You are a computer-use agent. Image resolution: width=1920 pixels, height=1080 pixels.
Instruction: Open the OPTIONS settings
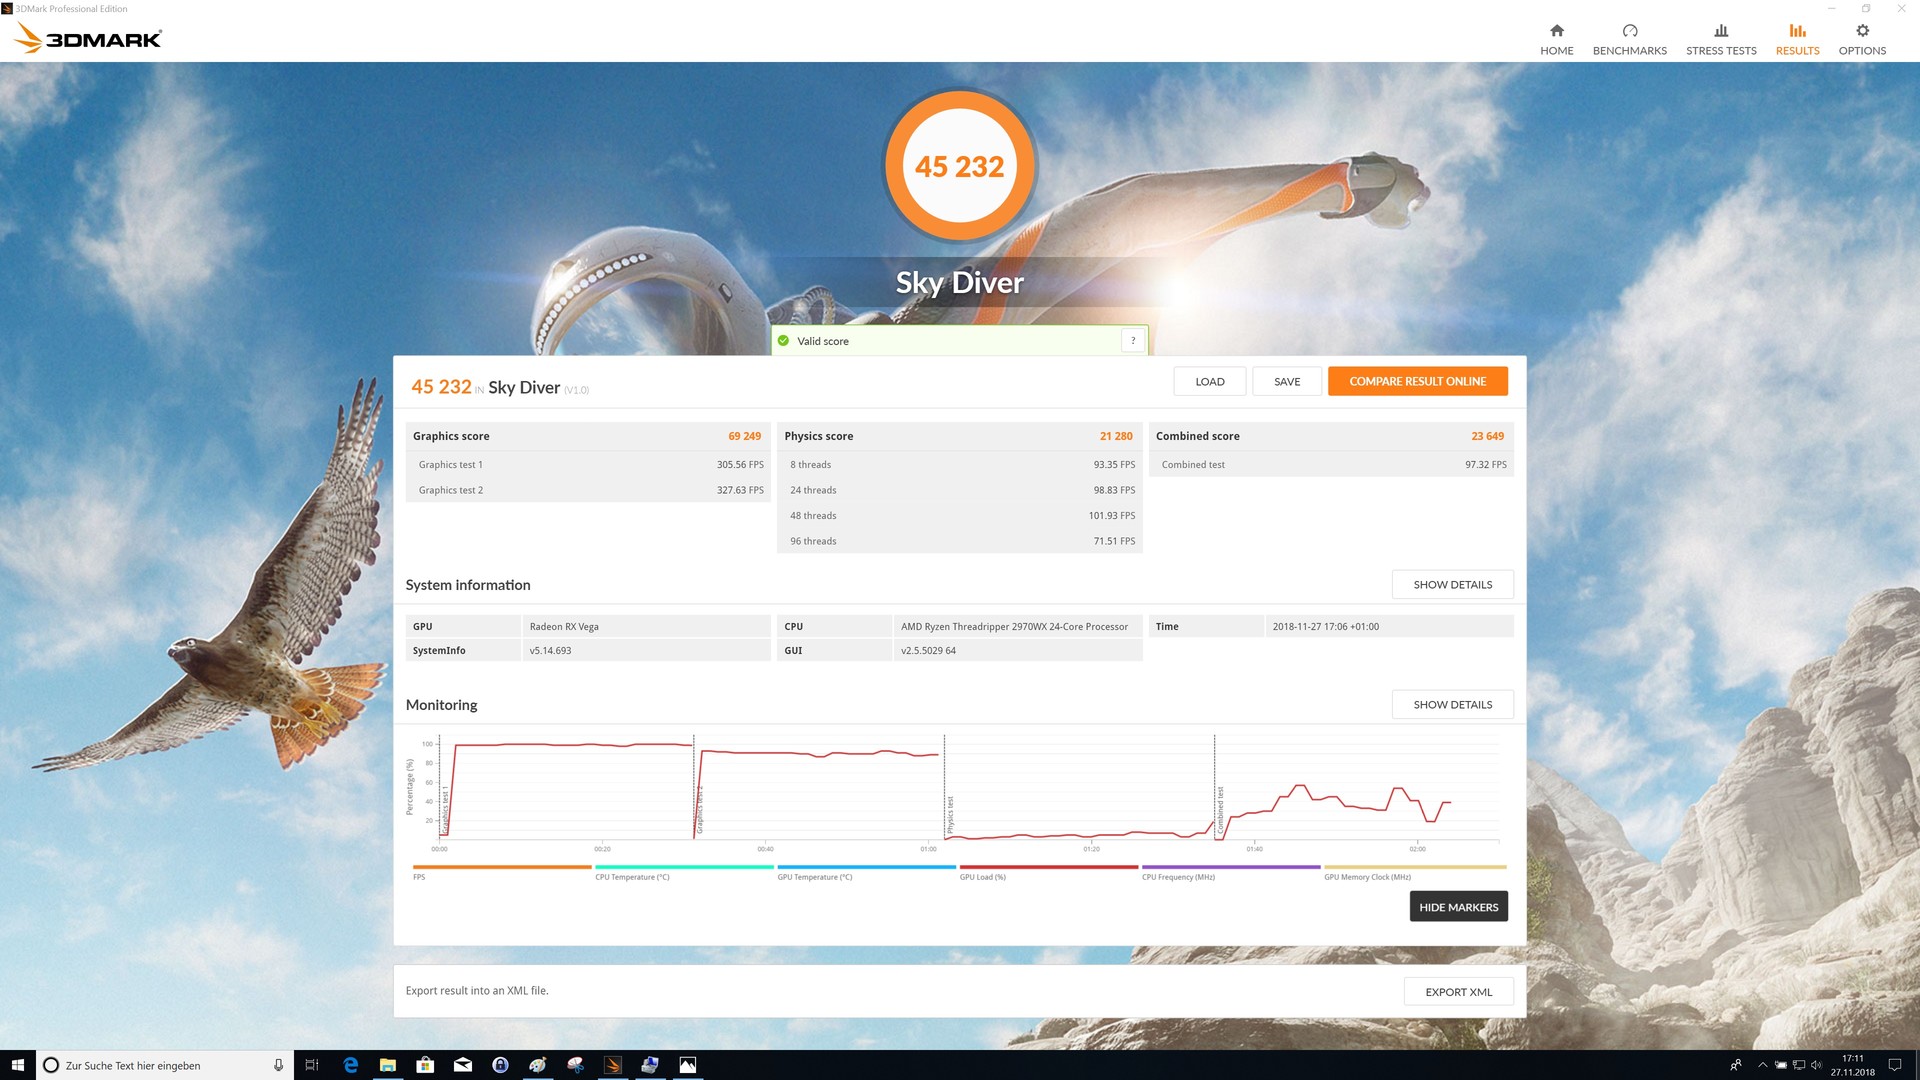[1862, 39]
